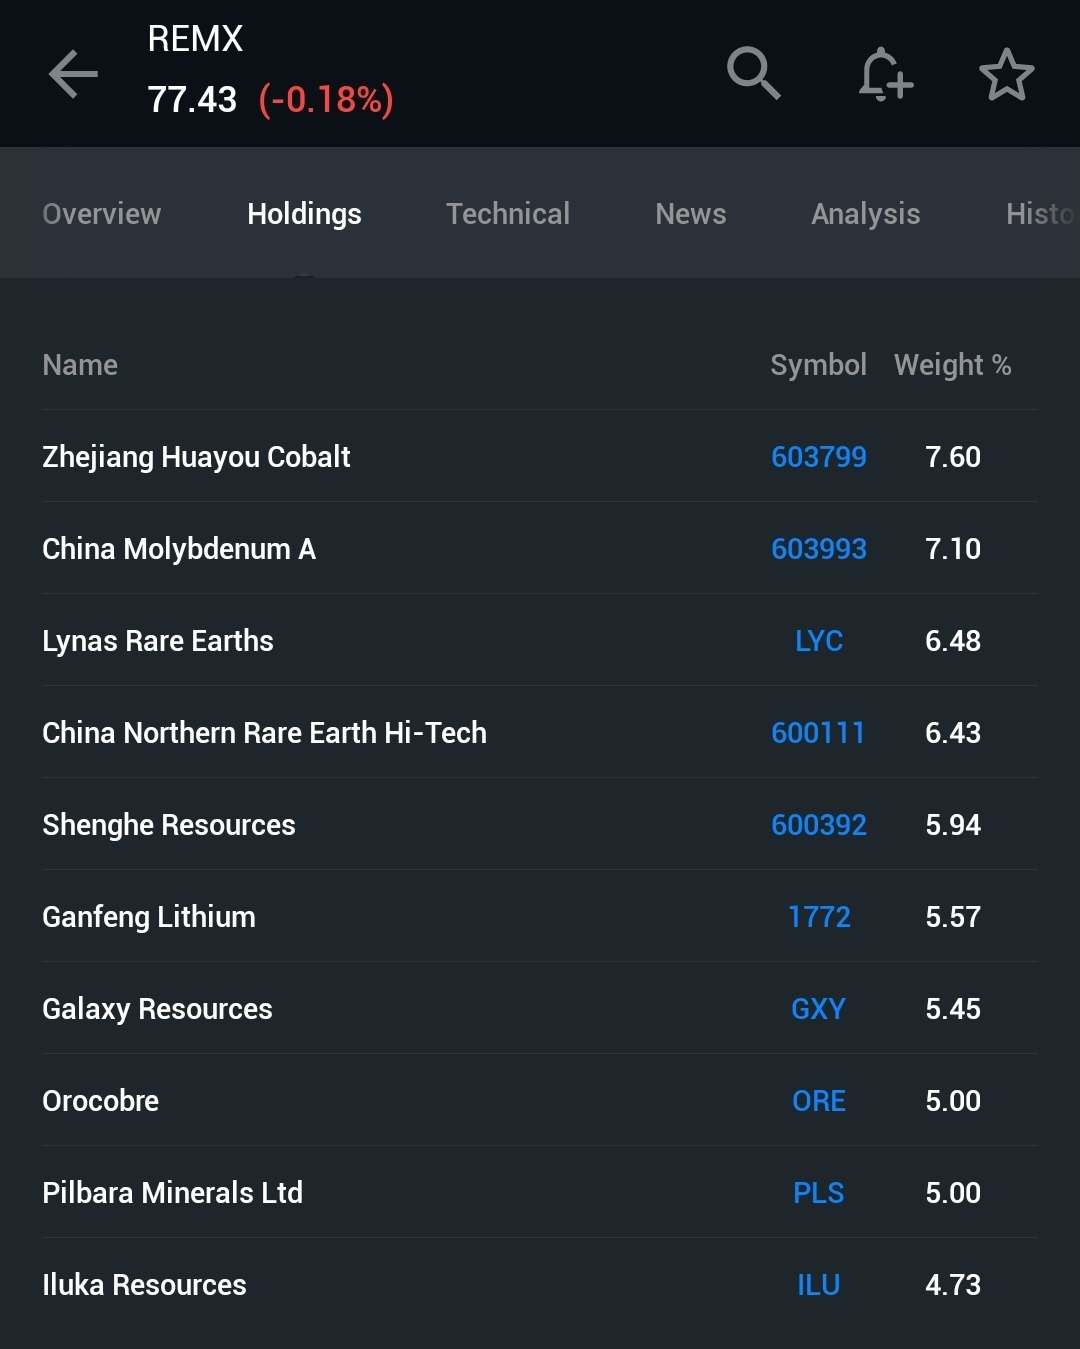Select the Lynas Rare Earths name
Image resolution: width=1080 pixels, height=1349 pixels.
158,641
